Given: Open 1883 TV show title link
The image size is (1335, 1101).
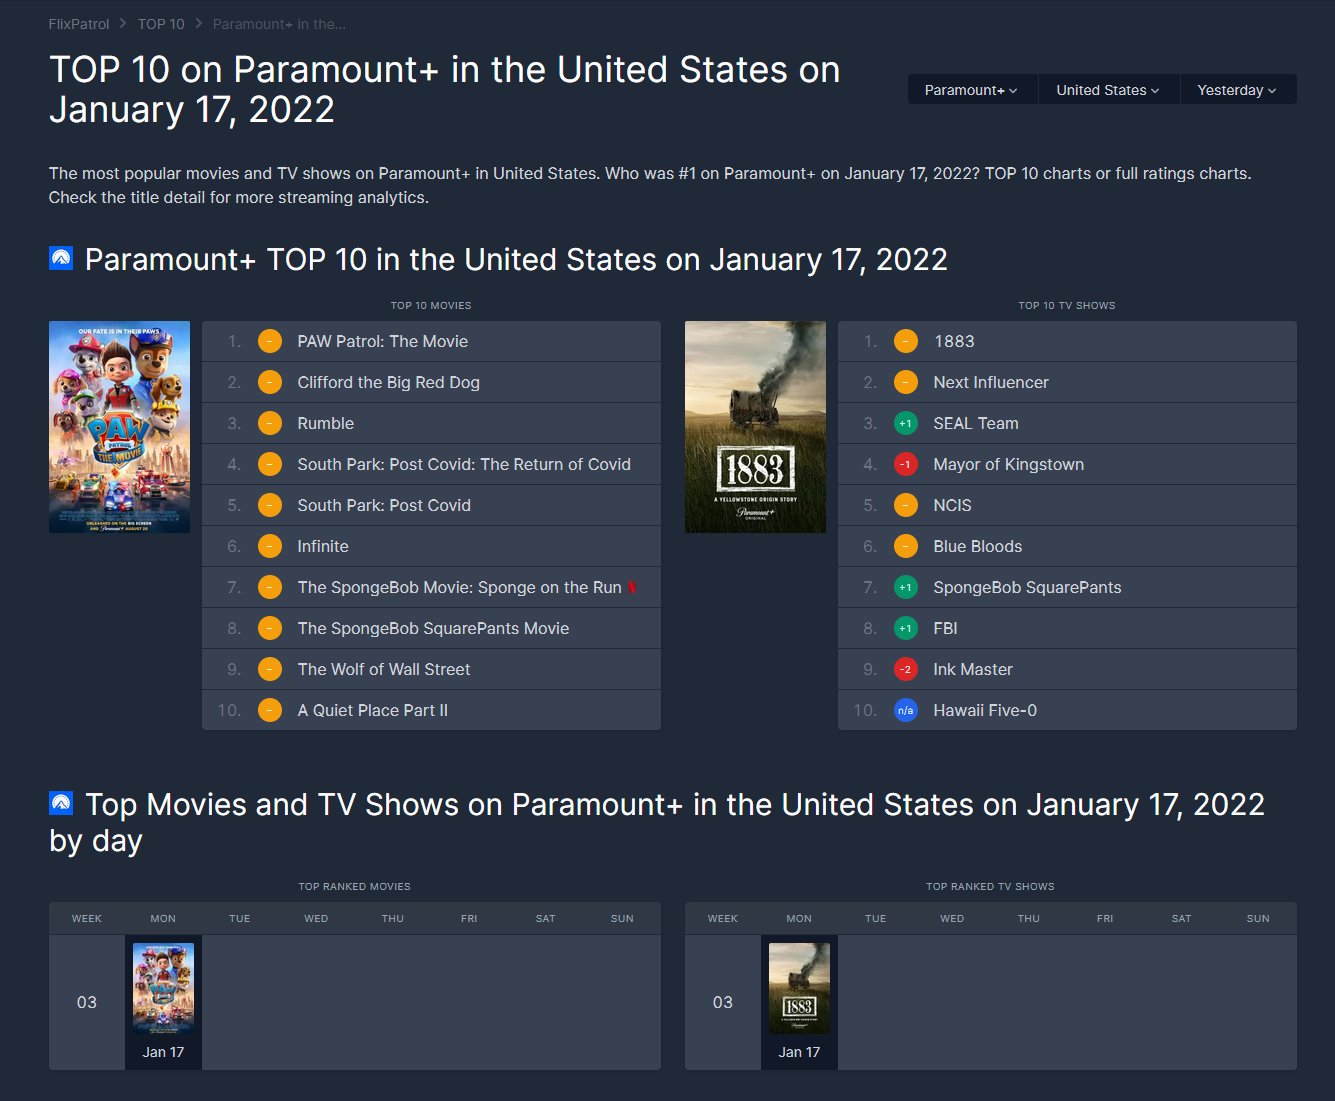Looking at the screenshot, I should pos(954,341).
